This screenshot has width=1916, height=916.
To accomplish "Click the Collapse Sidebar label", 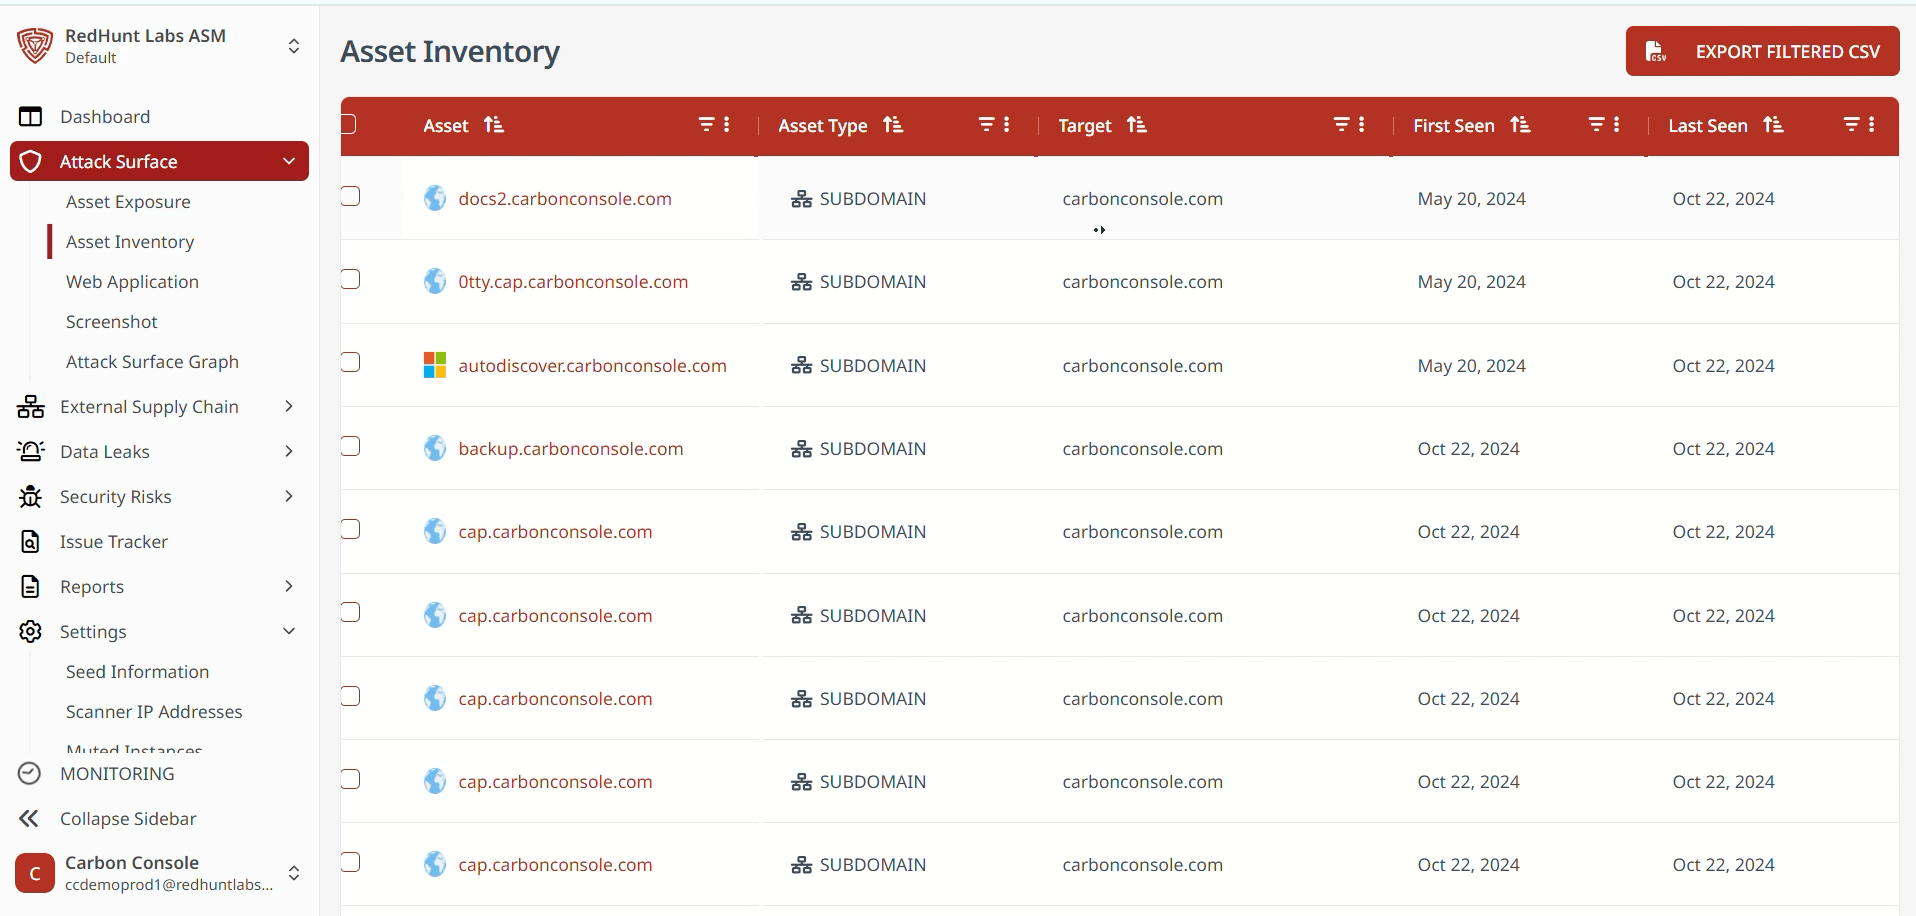I will pos(128,819).
